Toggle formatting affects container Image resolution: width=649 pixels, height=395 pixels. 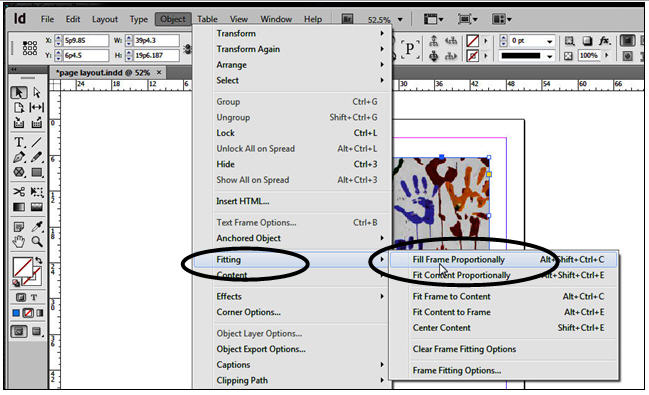click(20, 297)
